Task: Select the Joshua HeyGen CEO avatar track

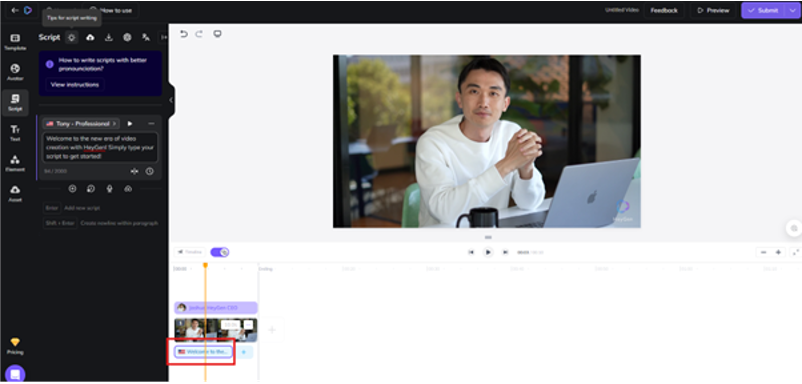Action: click(x=215, y=308)
